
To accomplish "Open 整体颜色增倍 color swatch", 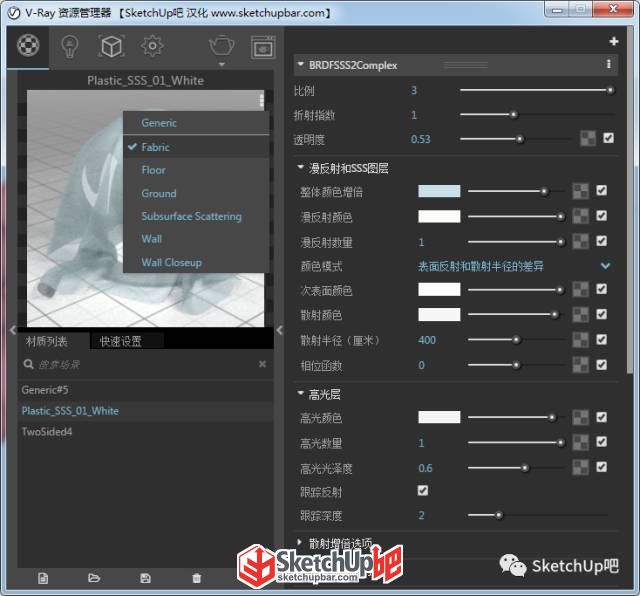I will [x=439, y=191].
